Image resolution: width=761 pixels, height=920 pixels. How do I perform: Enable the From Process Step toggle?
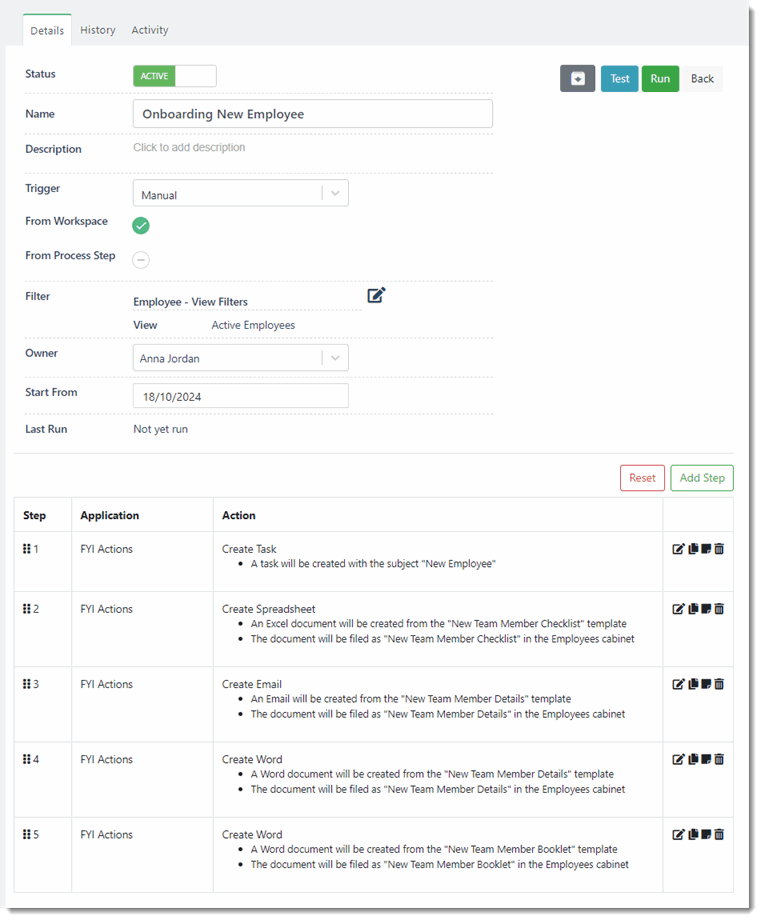point(140,259)
